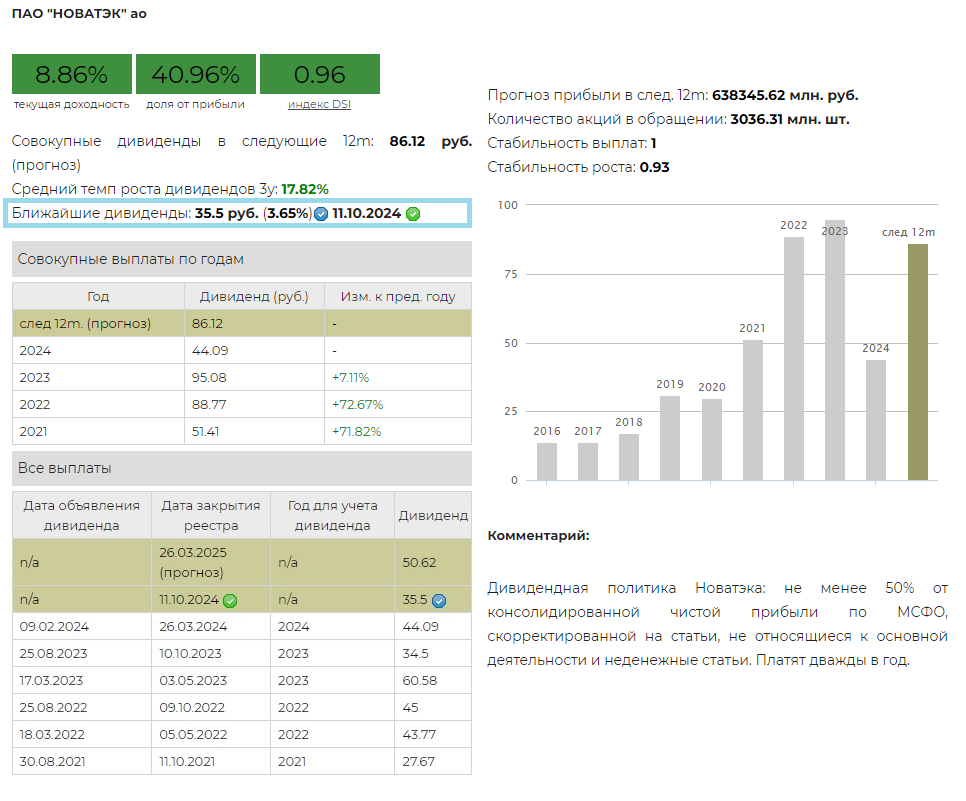Select the 2016 bar in dividend chart

point(547,461)
